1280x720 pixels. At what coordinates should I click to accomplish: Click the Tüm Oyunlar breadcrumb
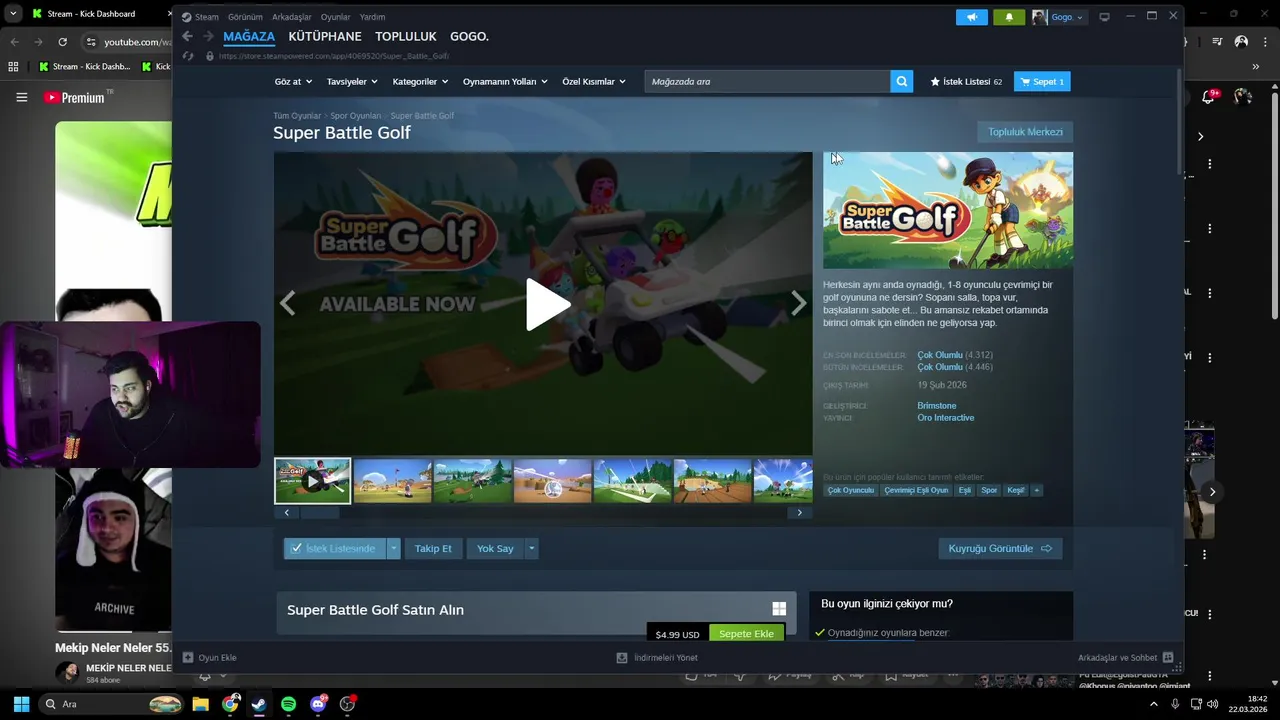pos(297,116)
